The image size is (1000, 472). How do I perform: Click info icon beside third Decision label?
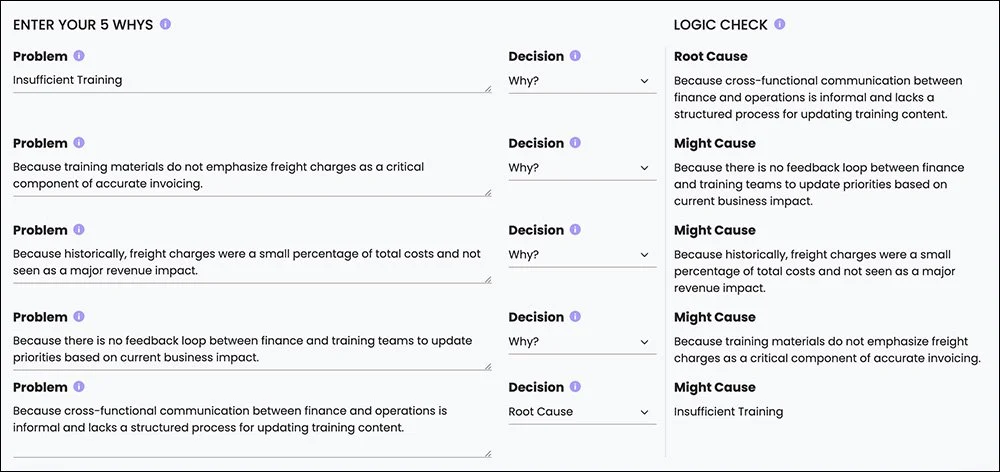click(x=576, y=230)
